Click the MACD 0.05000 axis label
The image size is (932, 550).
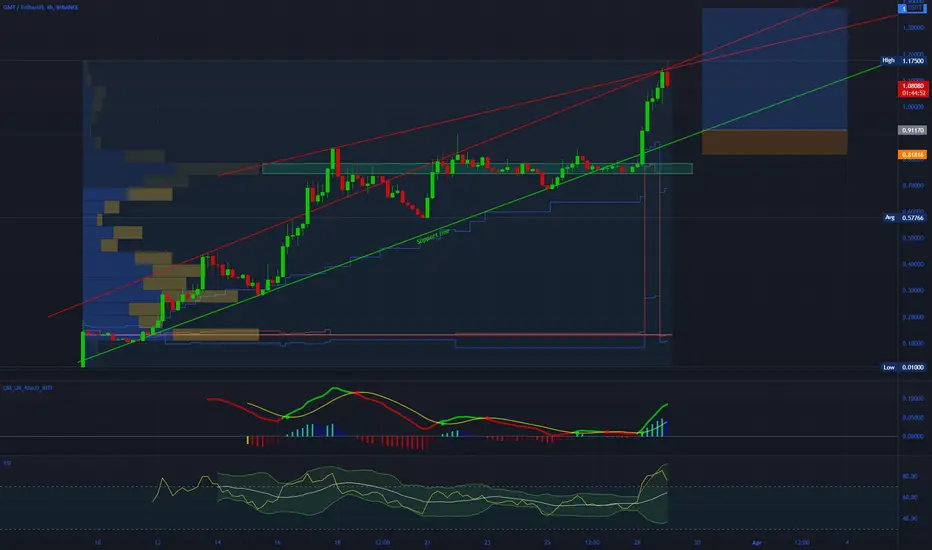point(912,417)
